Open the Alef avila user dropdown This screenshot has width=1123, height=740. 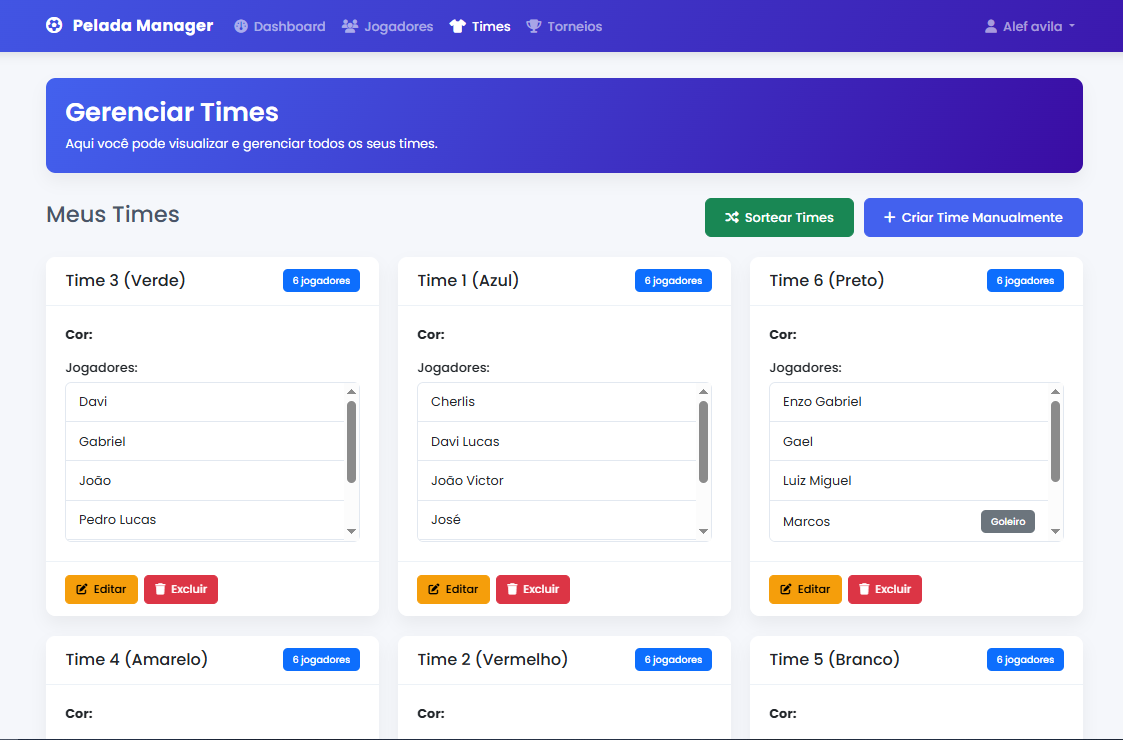1030,27
